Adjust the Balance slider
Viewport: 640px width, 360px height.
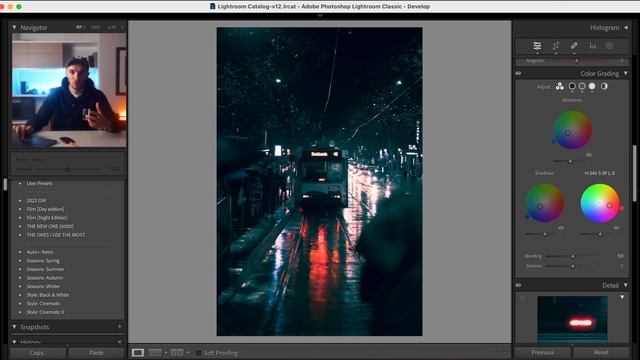tap(573, 266)
